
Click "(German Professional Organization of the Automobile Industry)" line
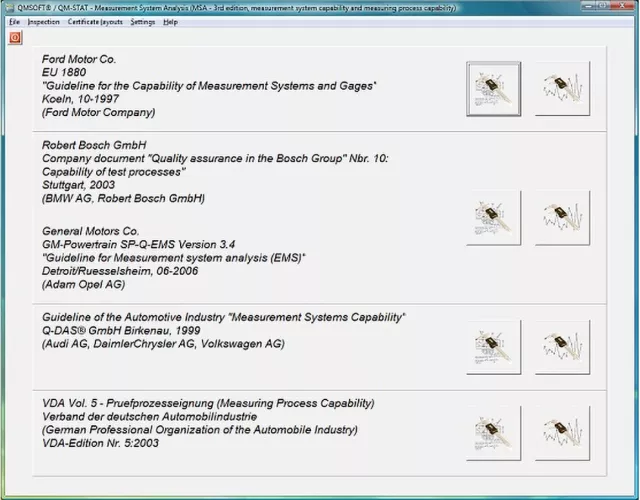coord(200,430)
